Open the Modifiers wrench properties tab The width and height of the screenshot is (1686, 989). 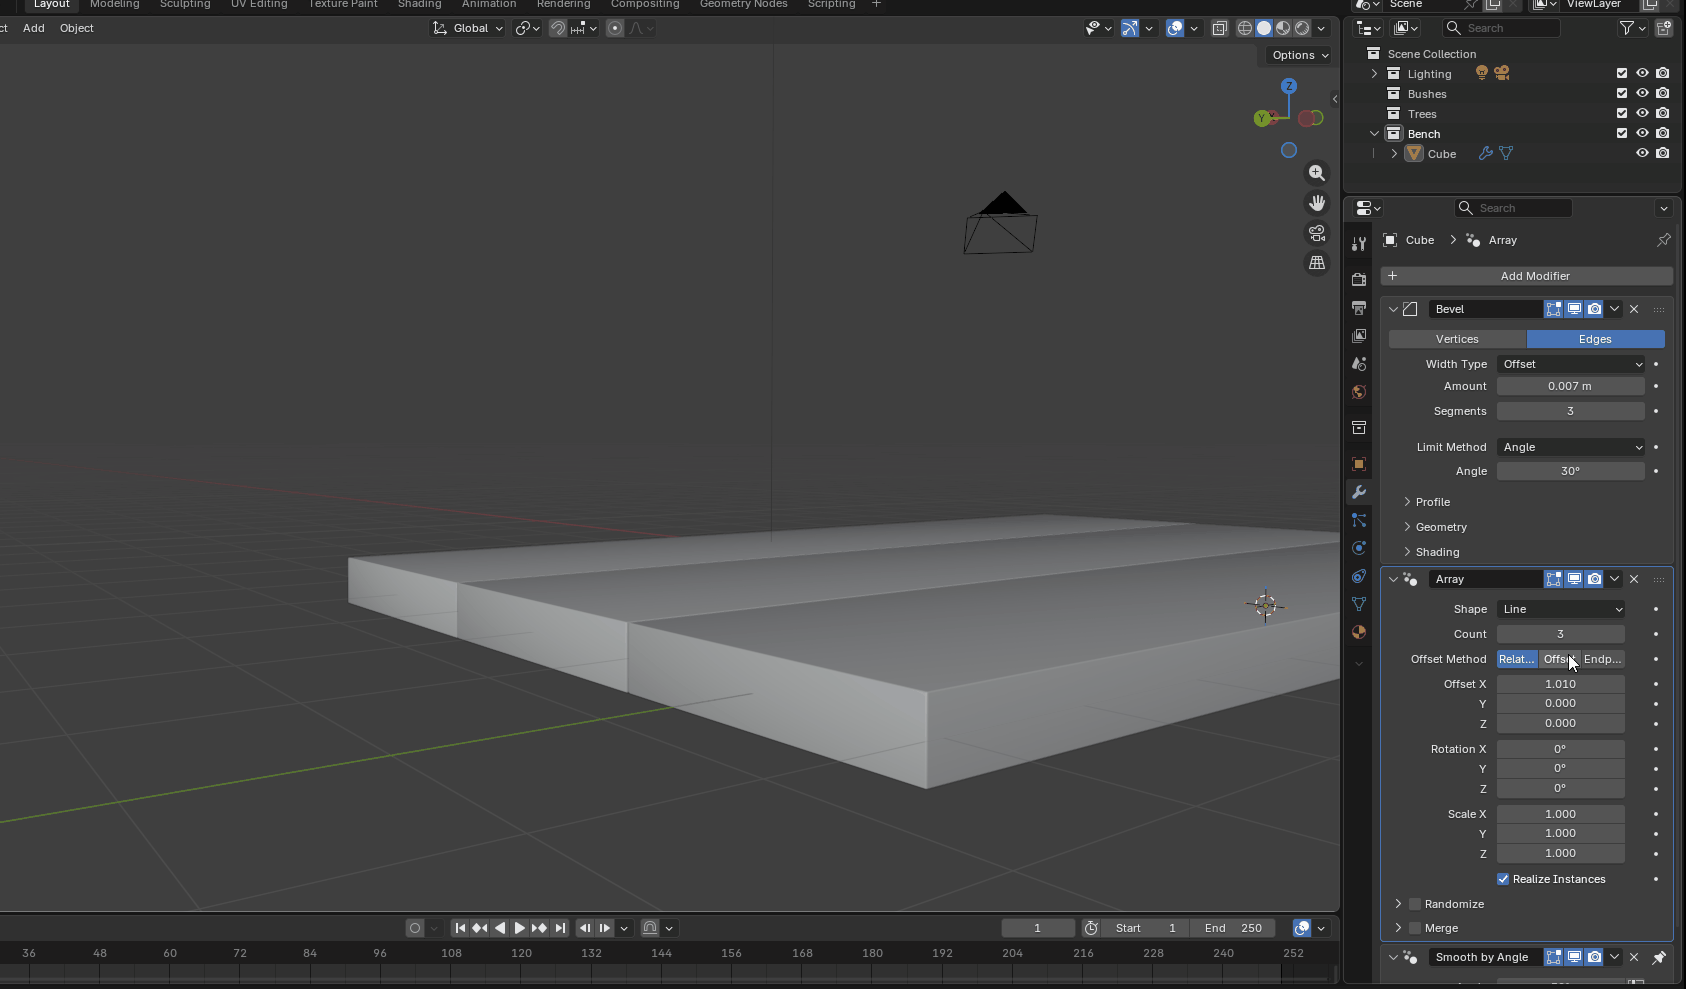coord(1358,492)
